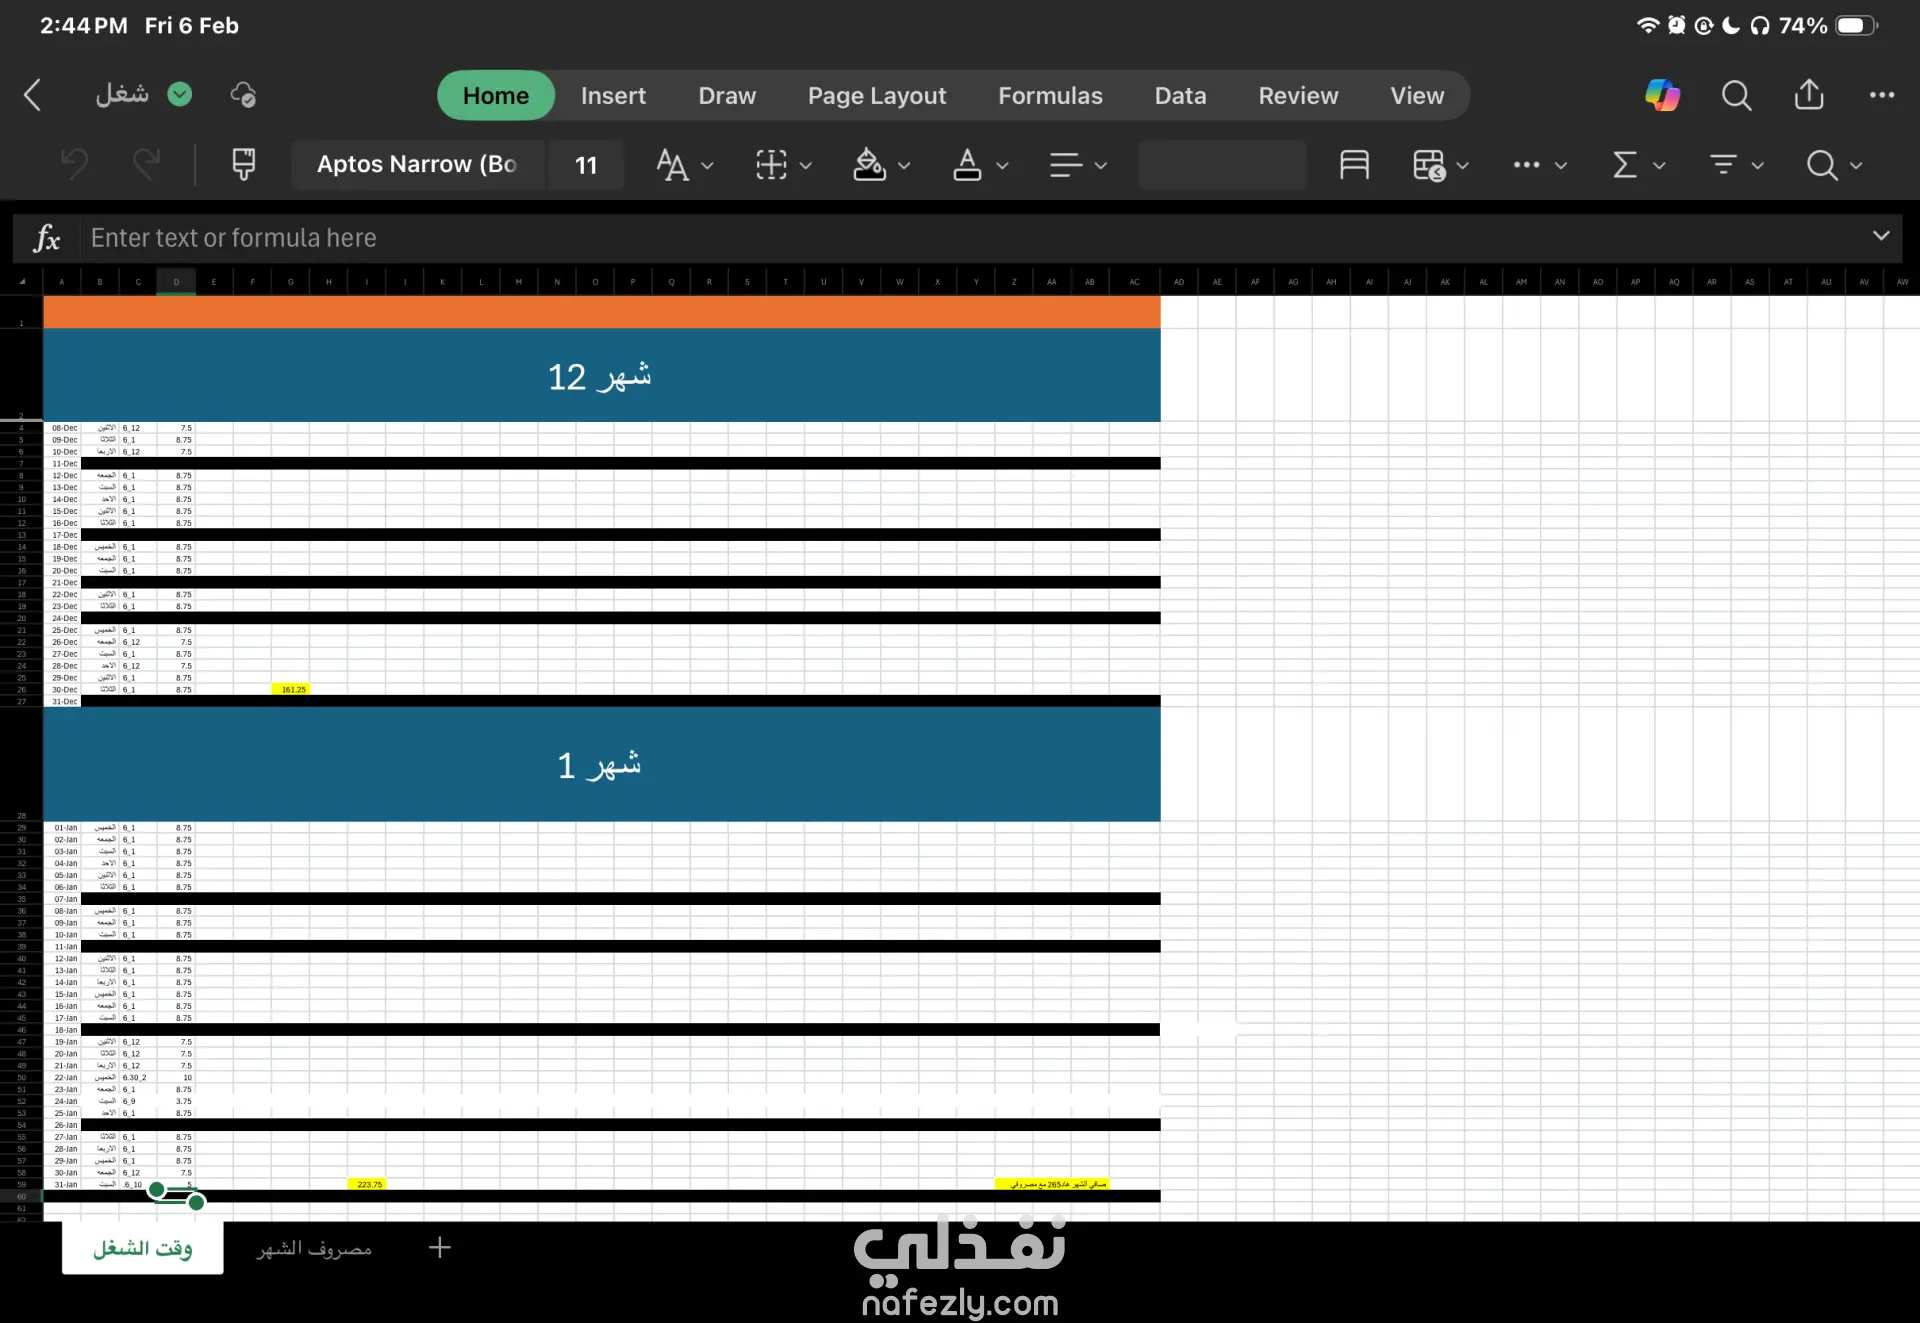Open the share document icon
This screenshot has height=1323, width=1920.
click(1808, 95)
